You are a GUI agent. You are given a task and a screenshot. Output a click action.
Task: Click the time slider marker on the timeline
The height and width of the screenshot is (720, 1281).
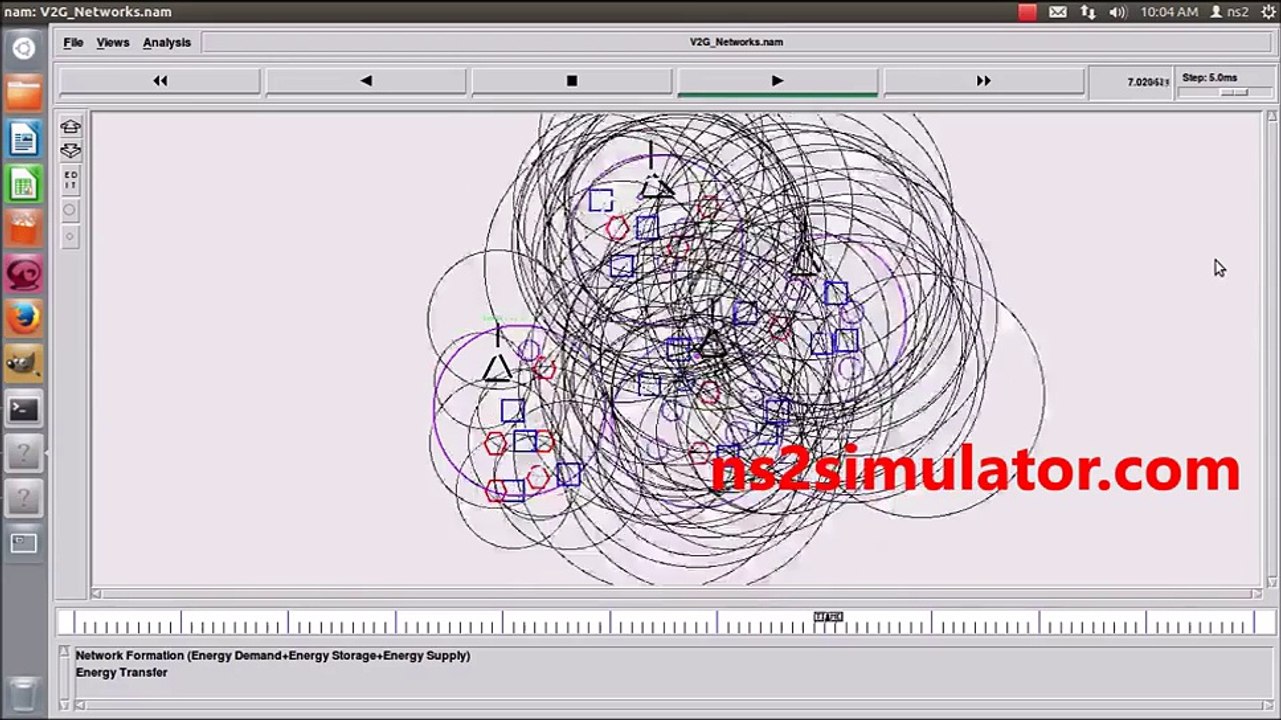(x=828, y=617)
